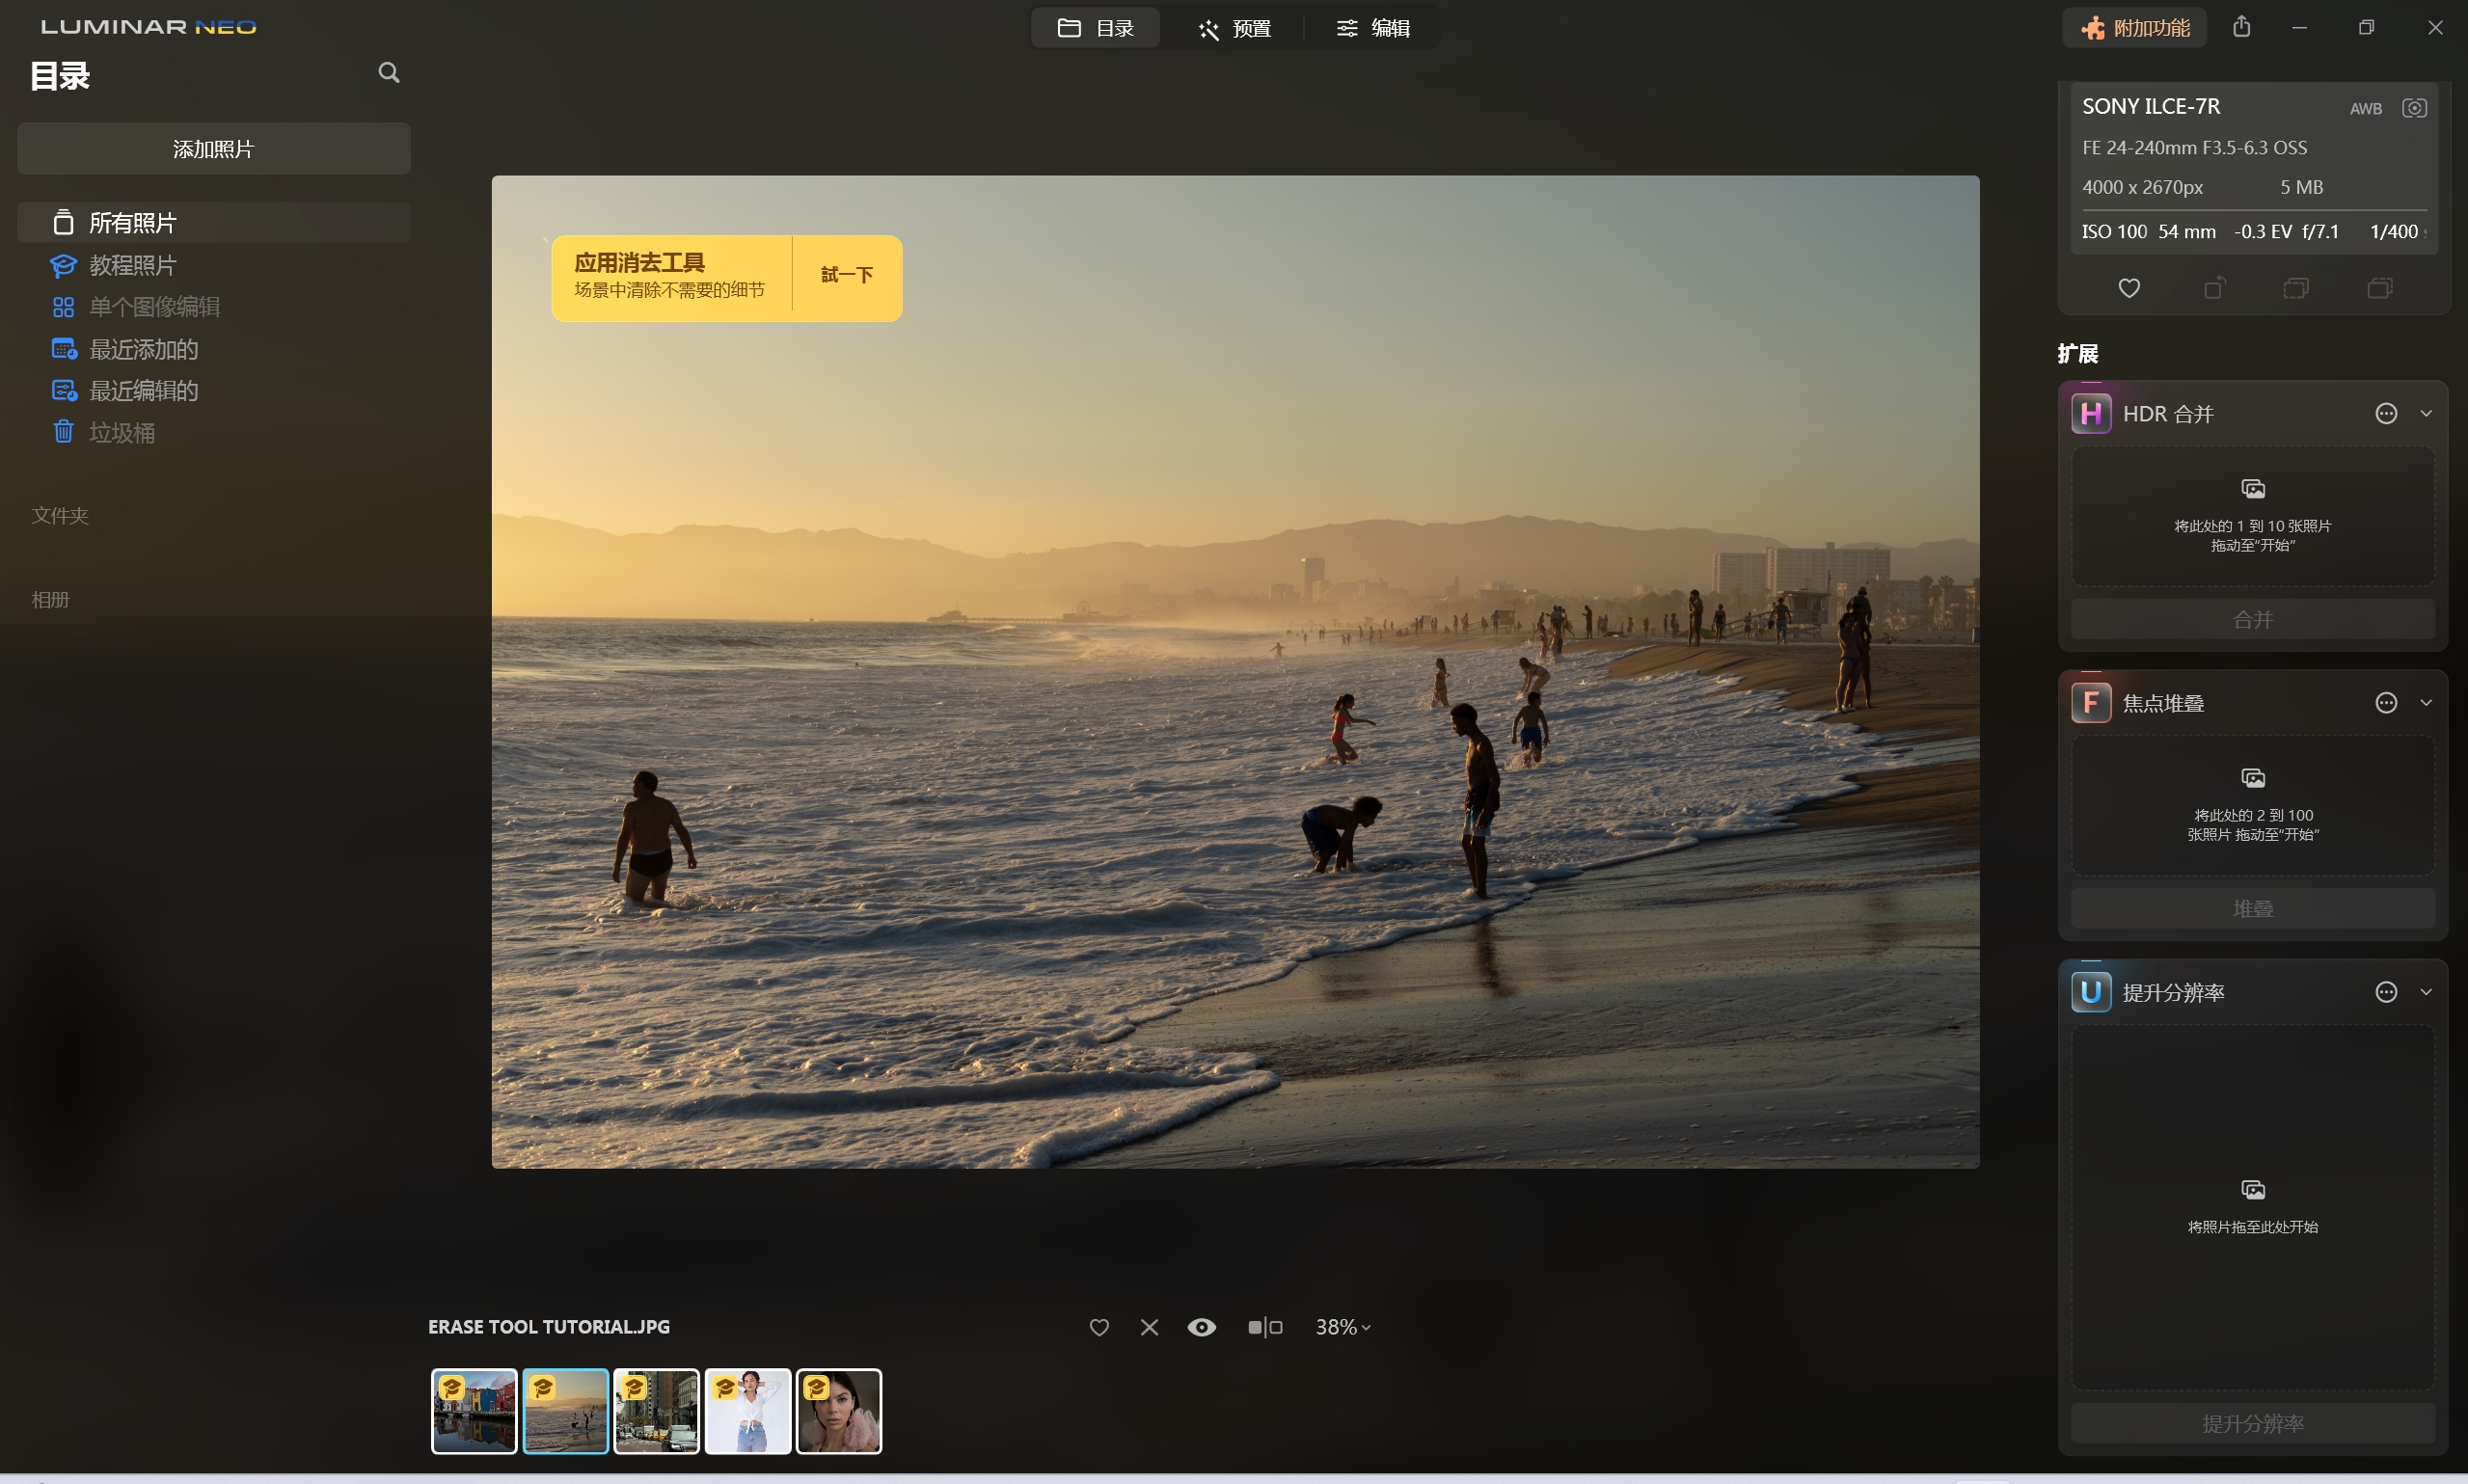Open the 附加功能 extras button
Image resolution: width=2468 pixels, height=1484 pixels.
point(2134,28)
